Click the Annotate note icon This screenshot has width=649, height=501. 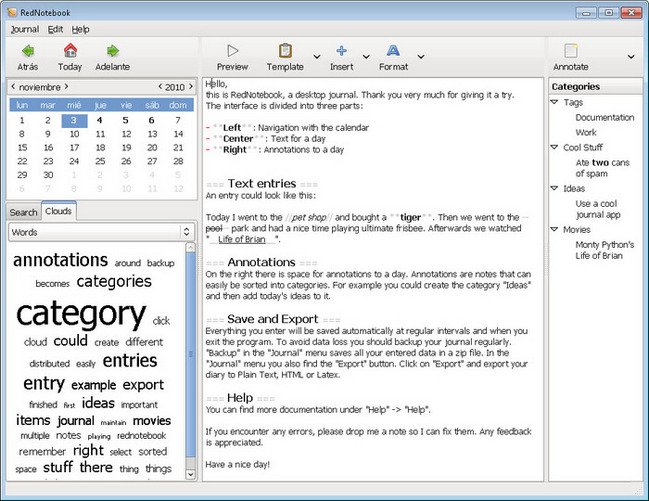pyautogui.click(x=571, y=51)
